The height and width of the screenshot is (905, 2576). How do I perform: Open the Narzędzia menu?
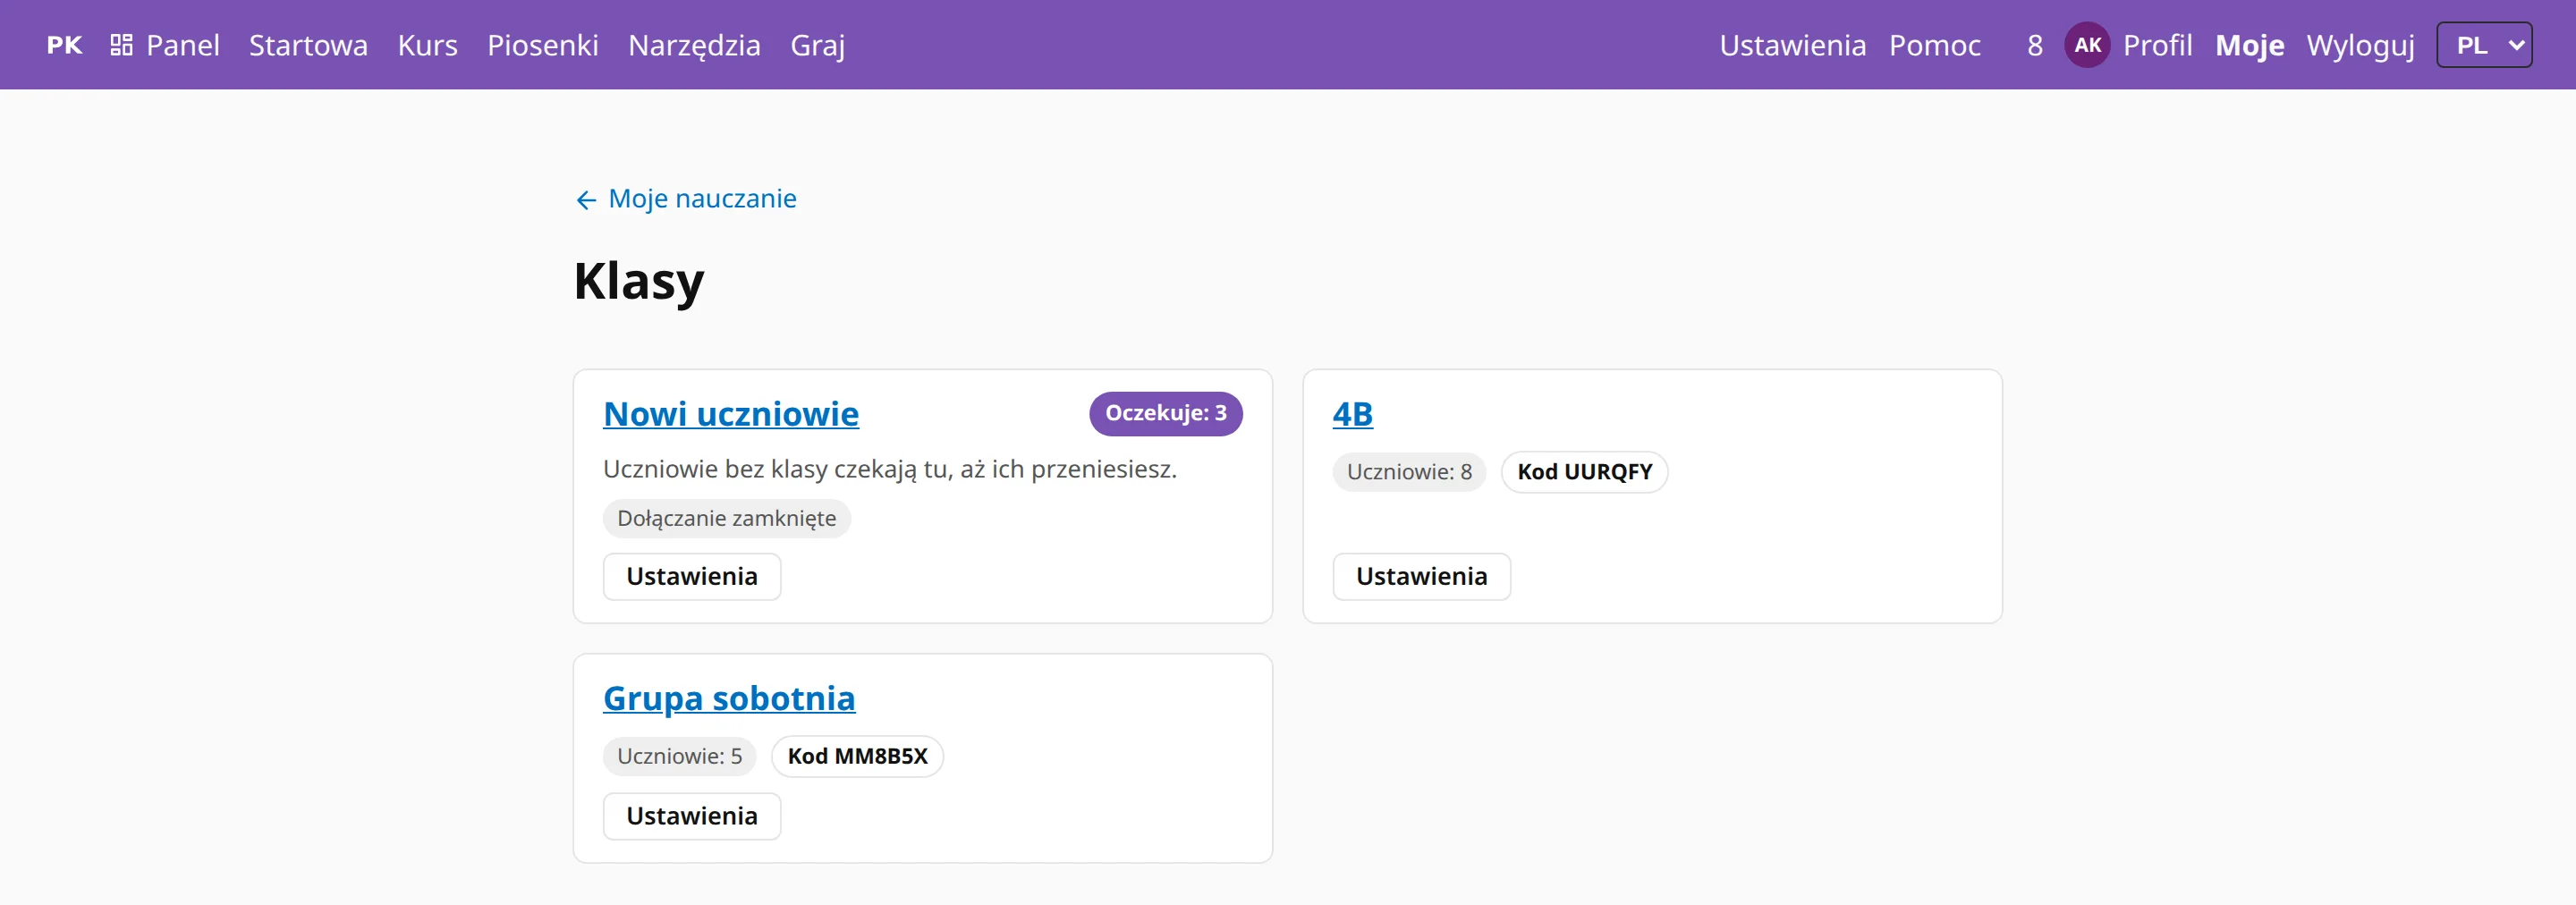coord(694,45)
